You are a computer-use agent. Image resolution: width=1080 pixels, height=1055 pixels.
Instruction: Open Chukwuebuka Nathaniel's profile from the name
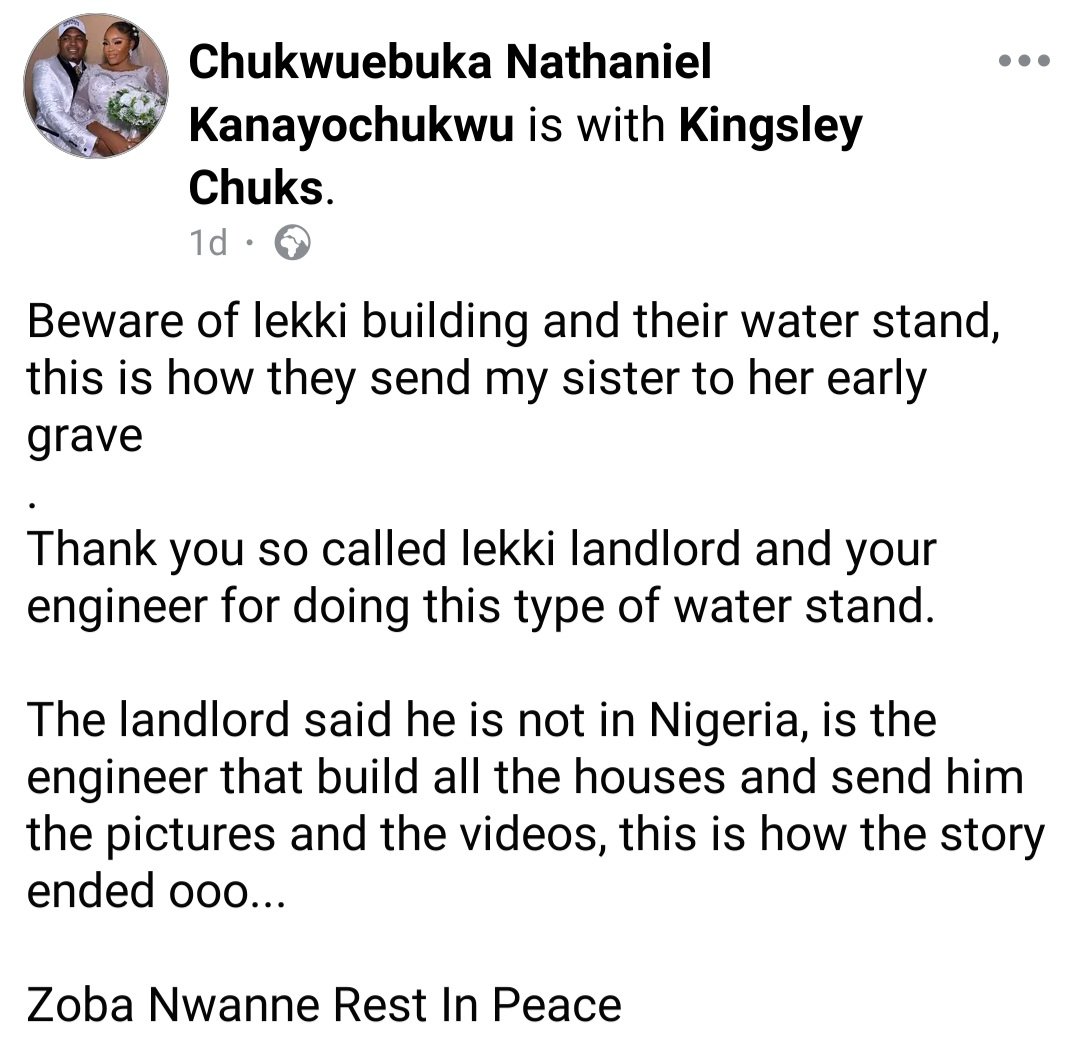pyautogui.click(x=450, y=61)
